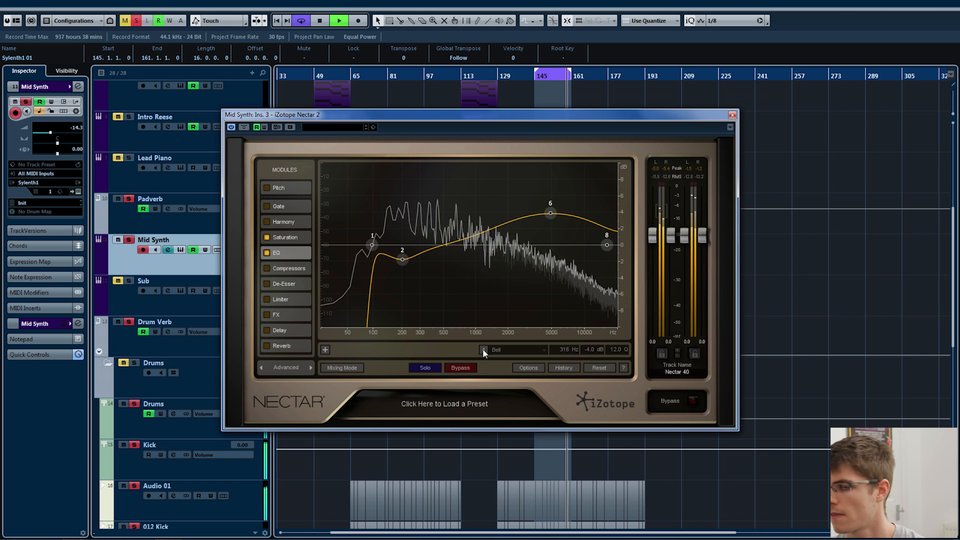960x540 pixels.
Task: Expand the Quick Controls inspector section
Action: [x=45, y=354]
